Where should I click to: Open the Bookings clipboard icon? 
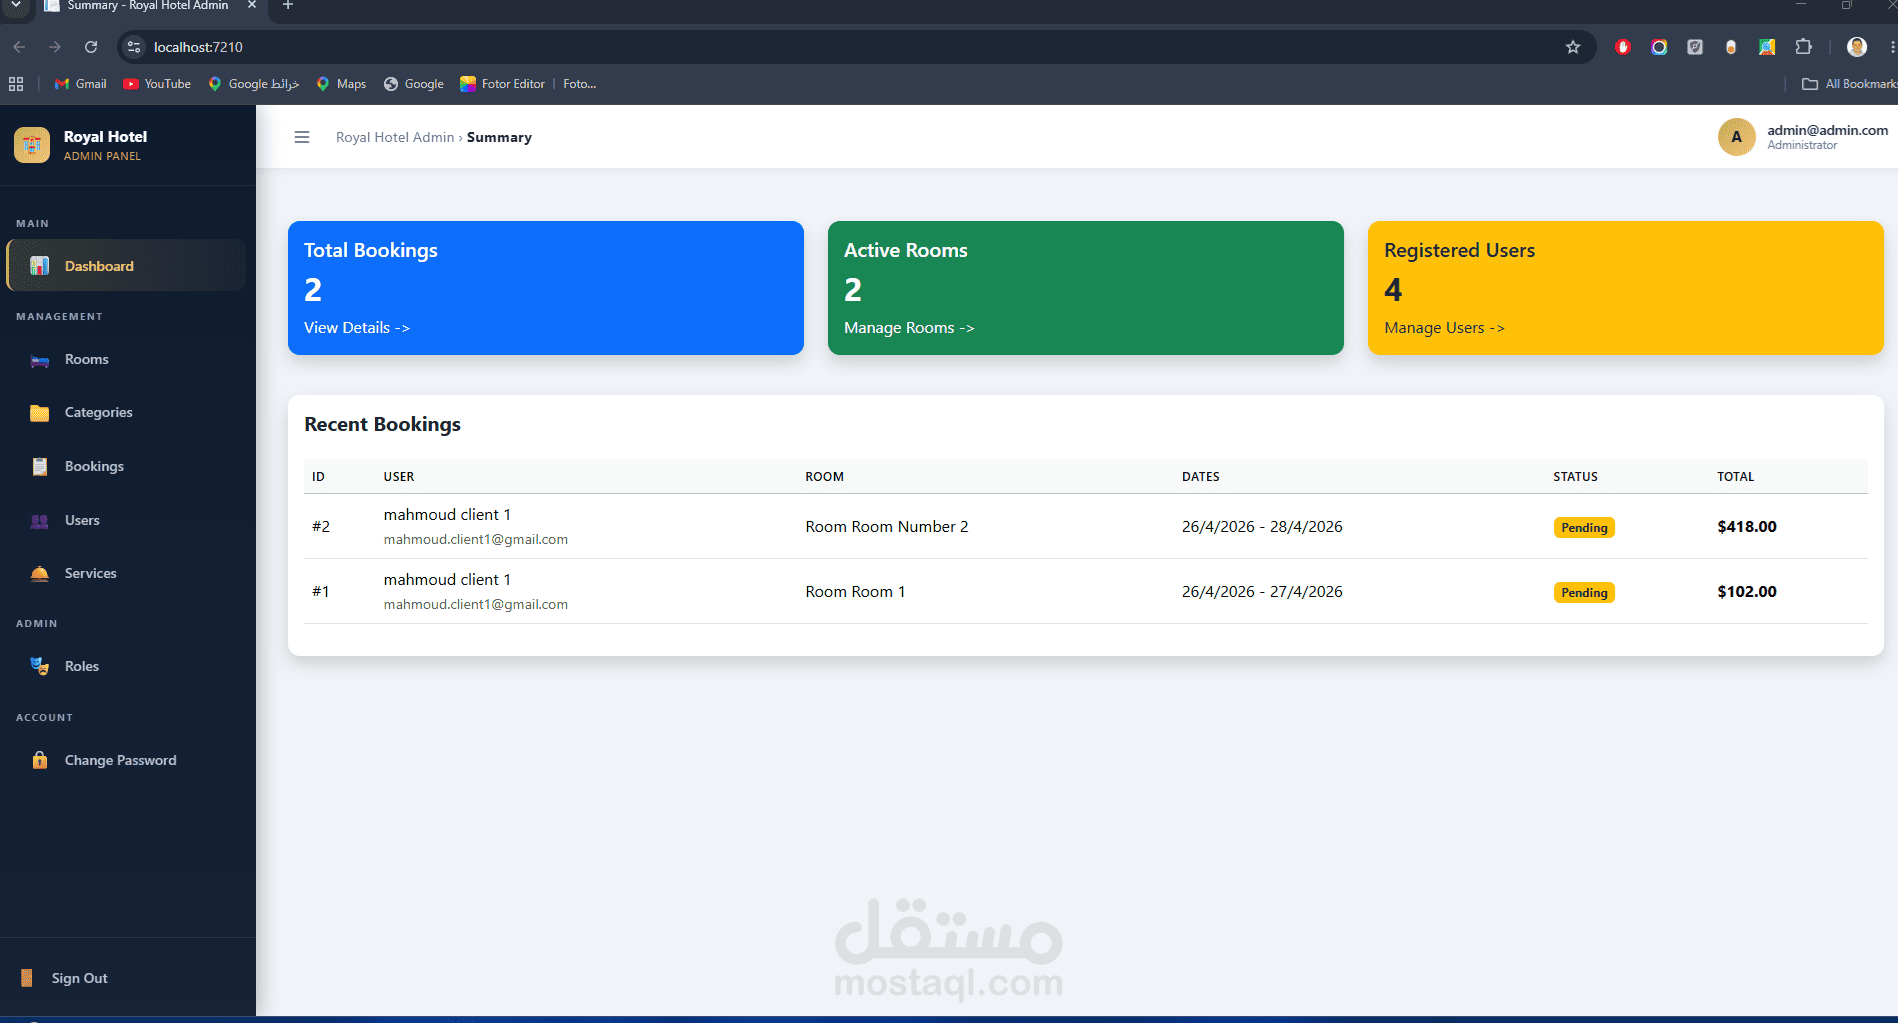click(x=40, y=467)
